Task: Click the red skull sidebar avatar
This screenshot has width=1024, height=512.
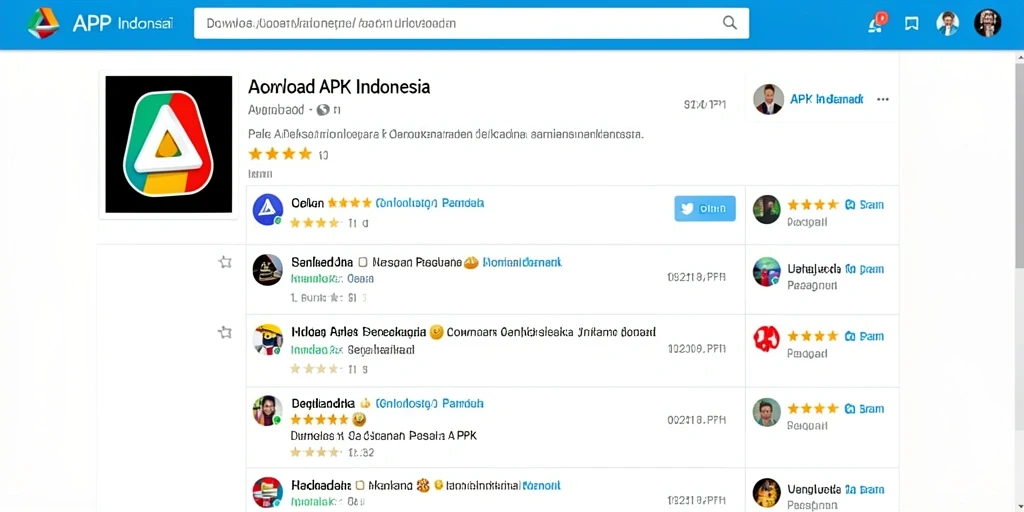Action: [x=767, y=339]
